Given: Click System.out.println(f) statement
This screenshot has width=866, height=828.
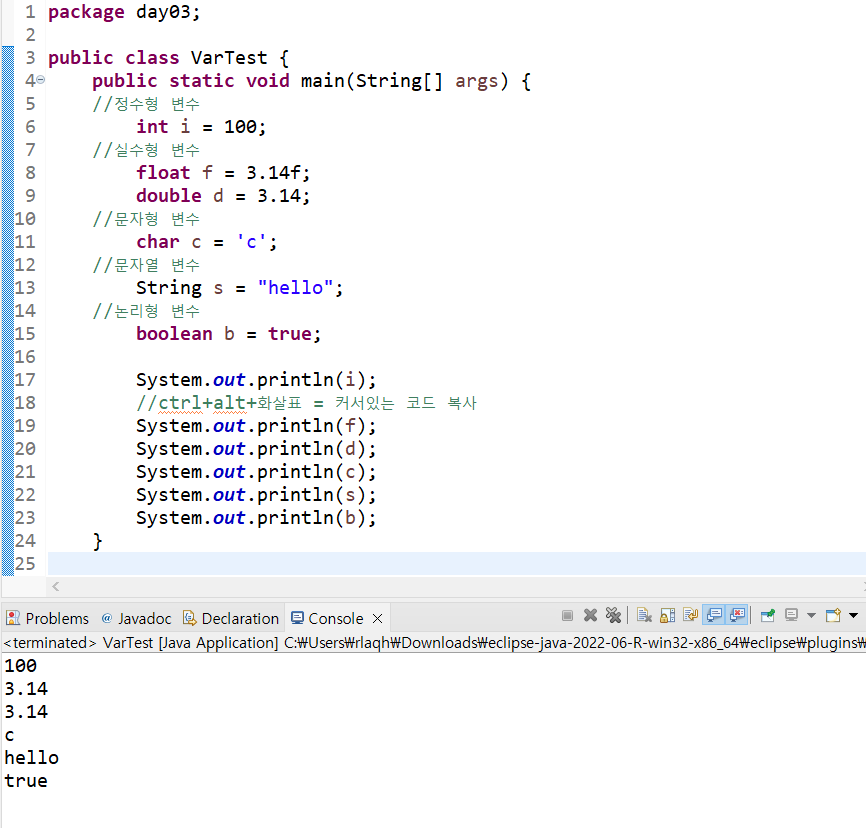Looking at the screenshot, I should [x=256, y=426].
